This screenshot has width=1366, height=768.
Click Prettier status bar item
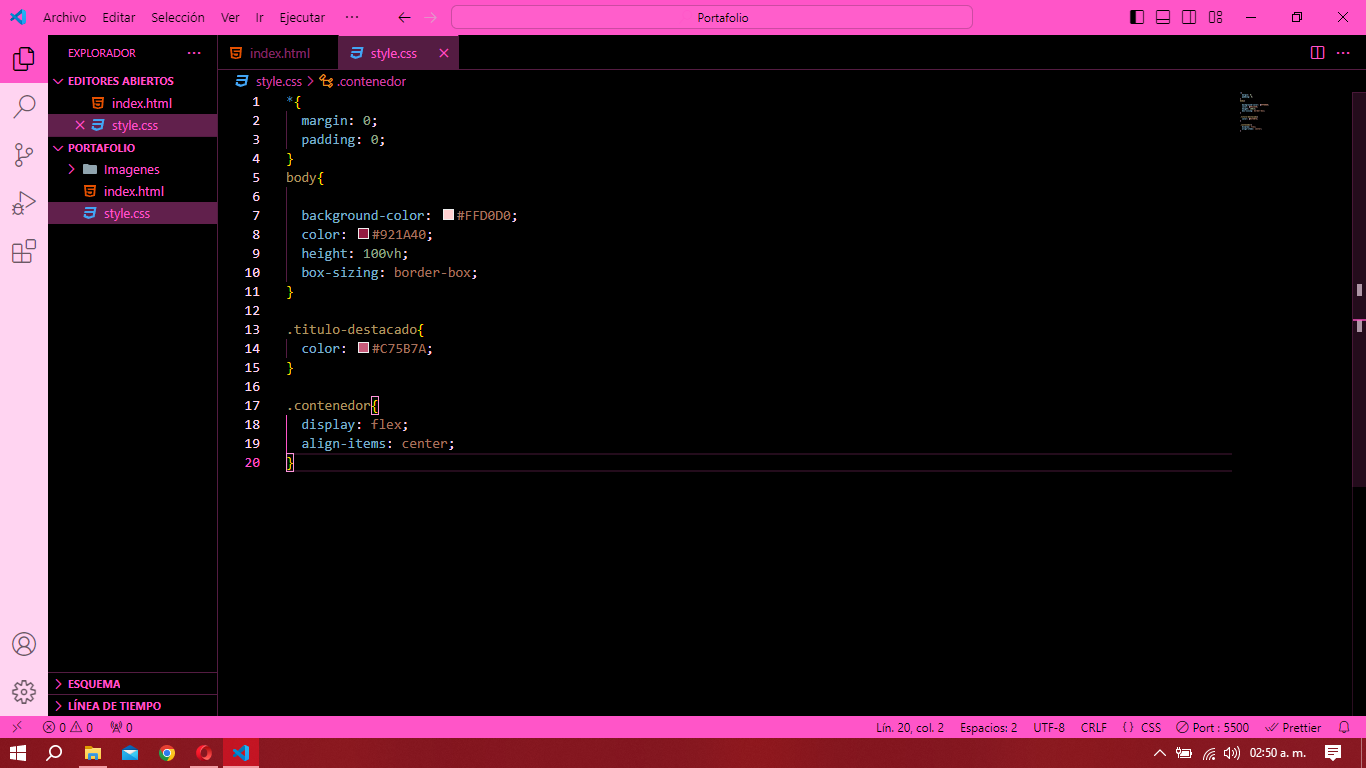pyautogui.click(x=1293, y=727)
